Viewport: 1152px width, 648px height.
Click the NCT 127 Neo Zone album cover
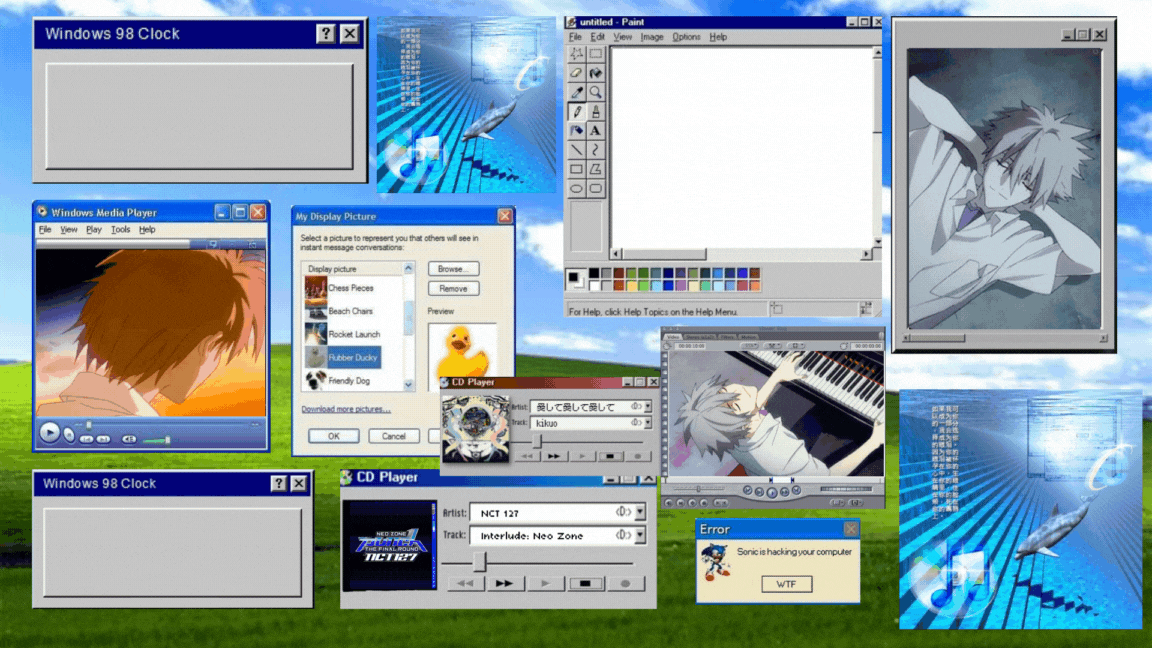389,546
